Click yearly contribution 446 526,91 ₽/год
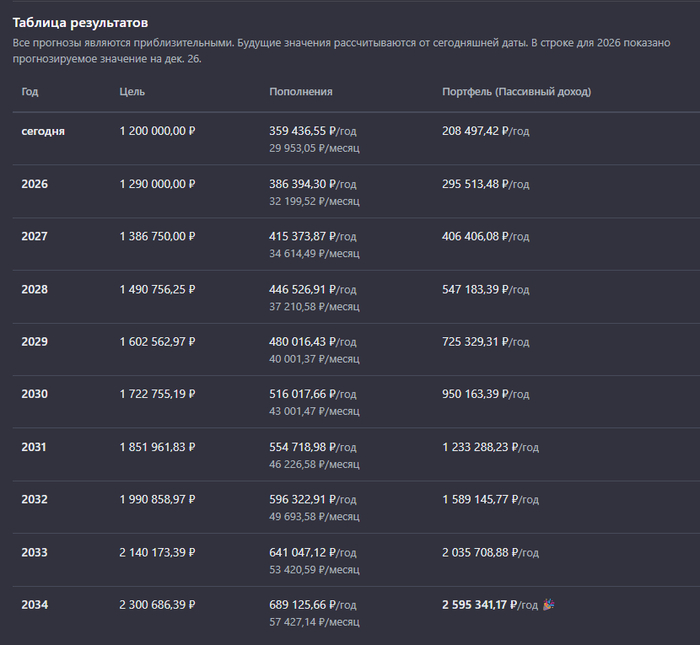 tap(312, 289)
